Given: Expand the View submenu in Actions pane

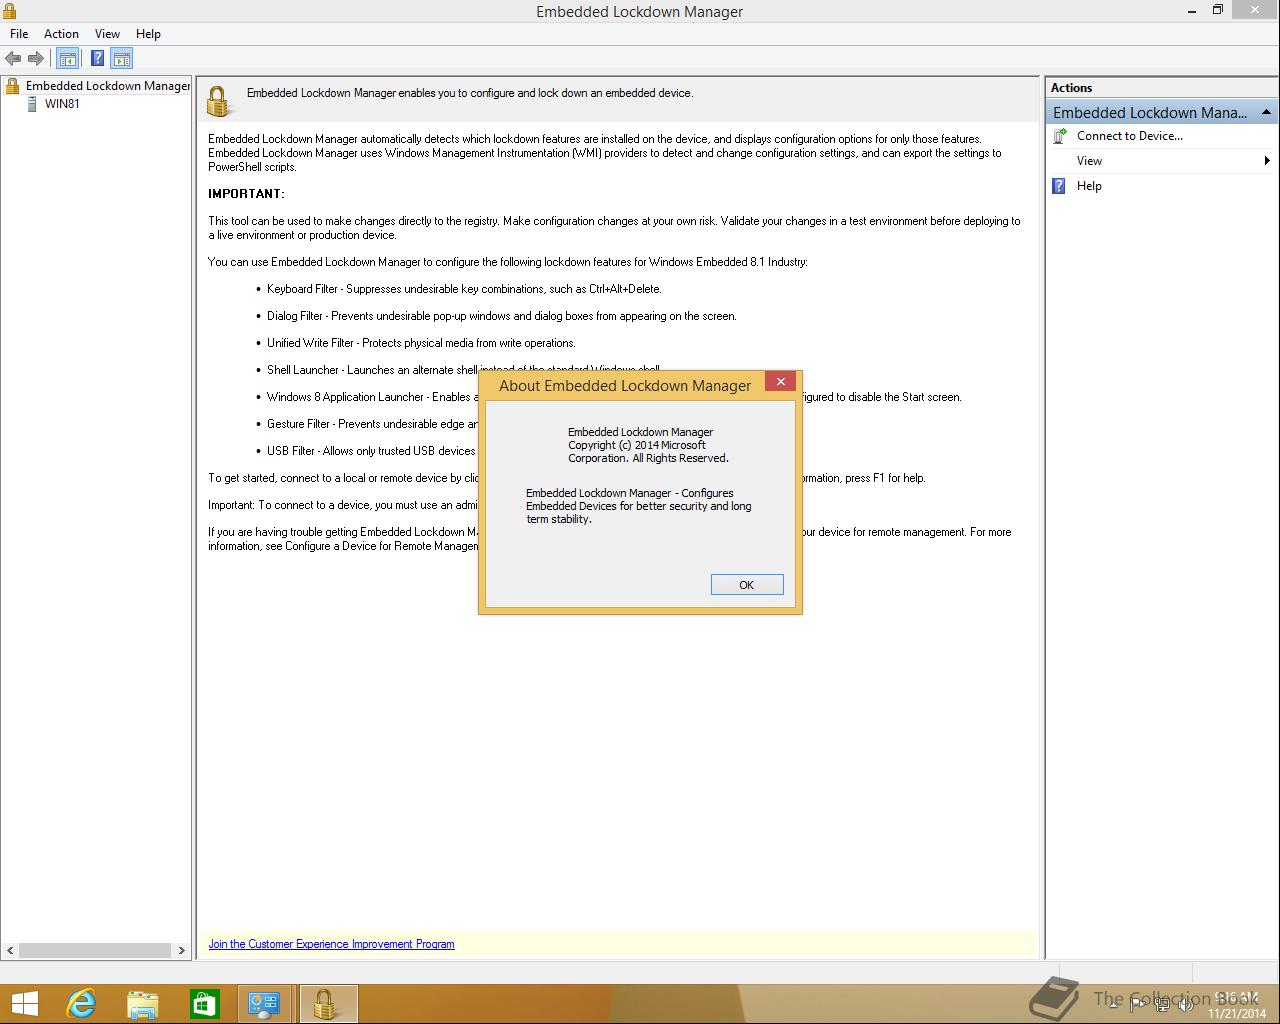Looking at the screenshot, I should (1161, 161).
